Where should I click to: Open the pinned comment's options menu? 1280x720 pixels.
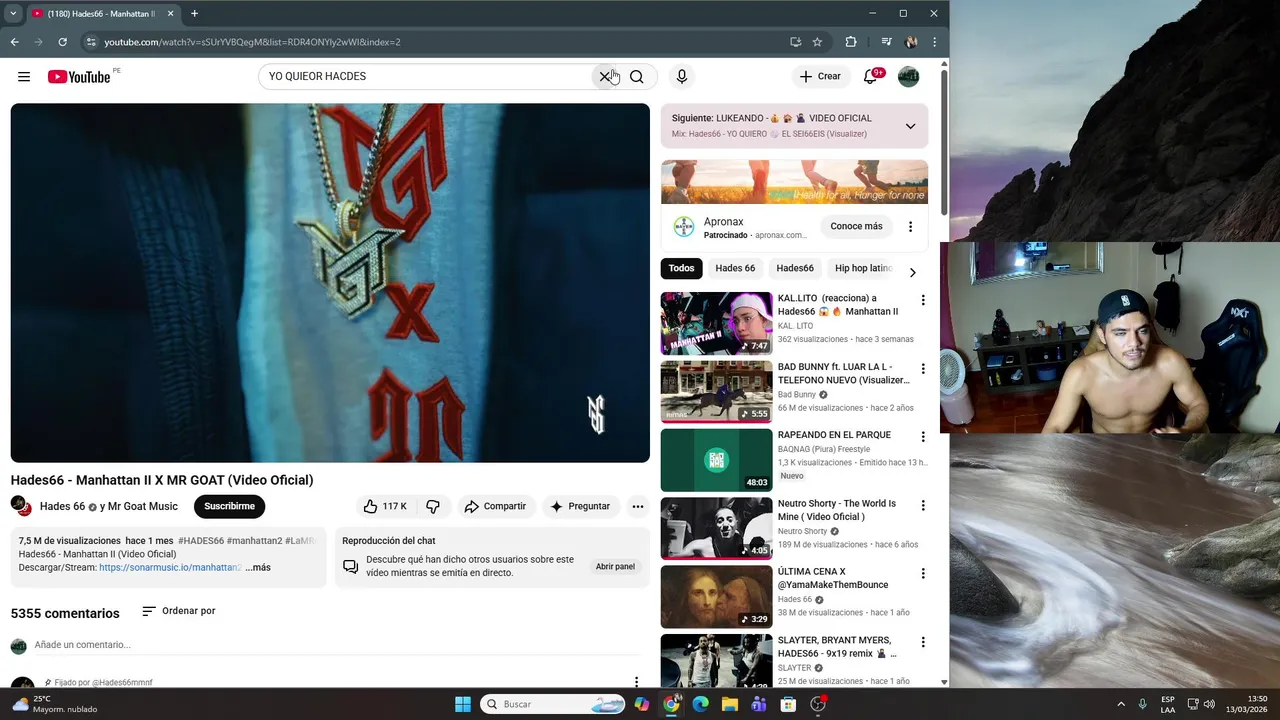(636, 682)
